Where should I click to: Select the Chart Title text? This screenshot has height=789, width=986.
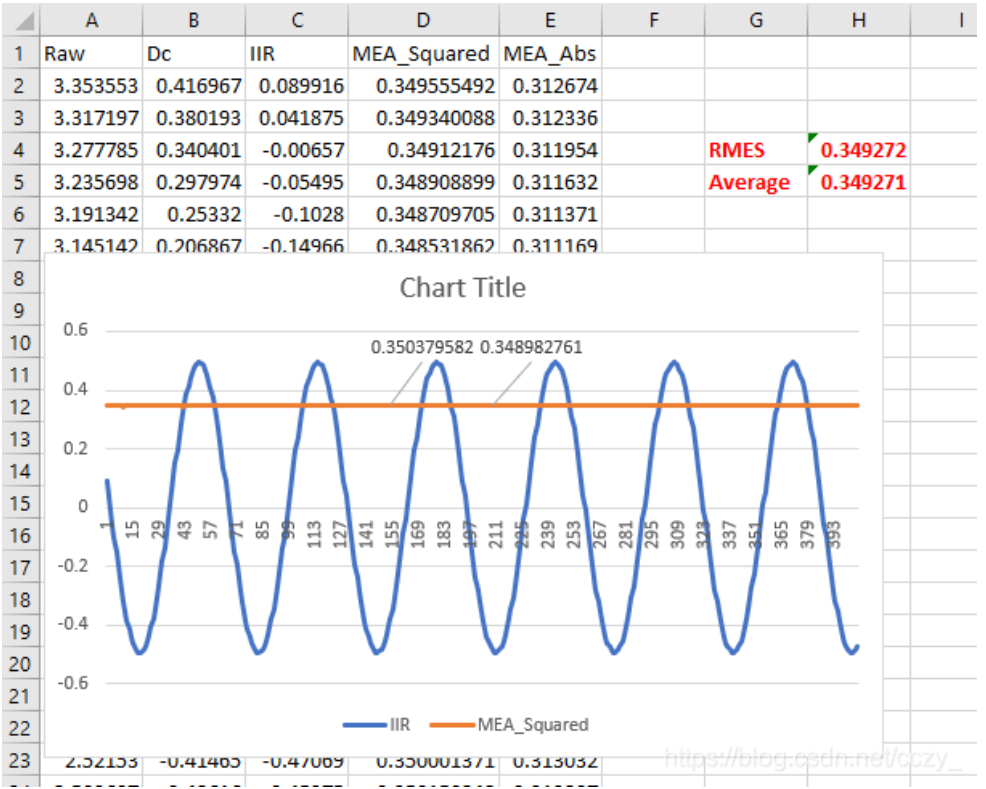pos(462,288)
